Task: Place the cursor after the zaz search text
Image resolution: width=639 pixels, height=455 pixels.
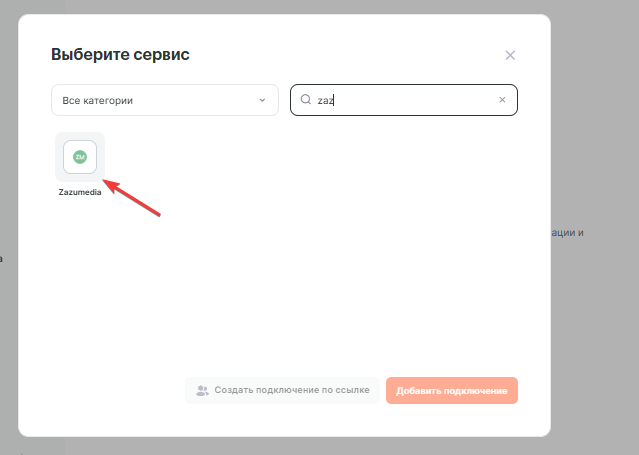Action: coord(334,100)
